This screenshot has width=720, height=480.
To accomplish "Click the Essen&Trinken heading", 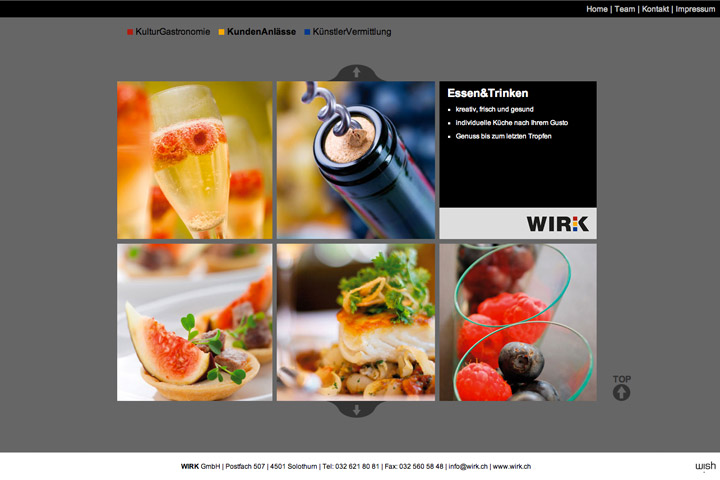I will click(x=488, y=93).
